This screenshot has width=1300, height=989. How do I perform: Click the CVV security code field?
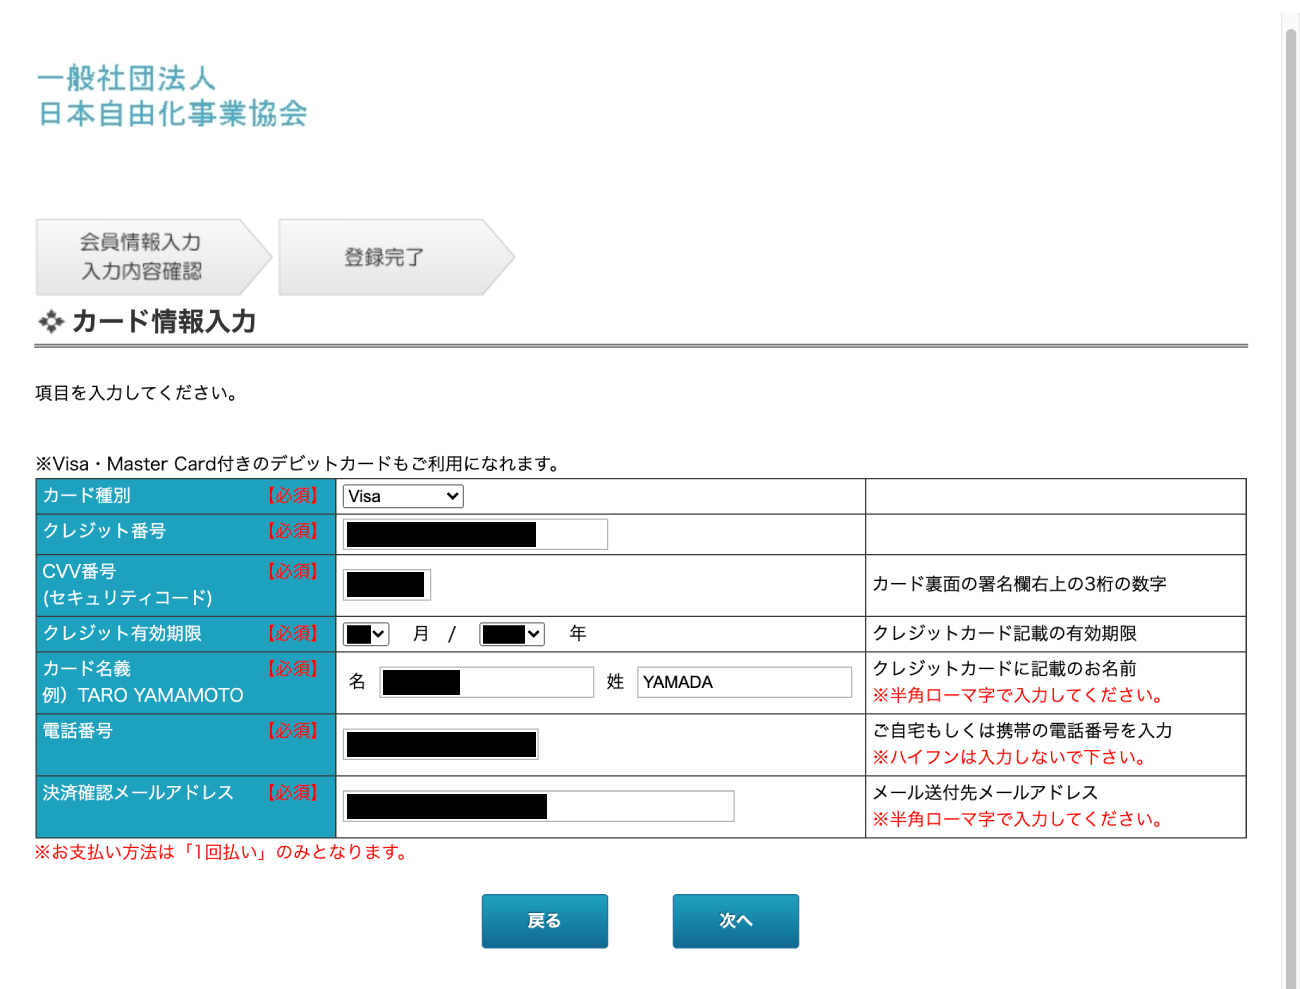(x=387, y=585)
